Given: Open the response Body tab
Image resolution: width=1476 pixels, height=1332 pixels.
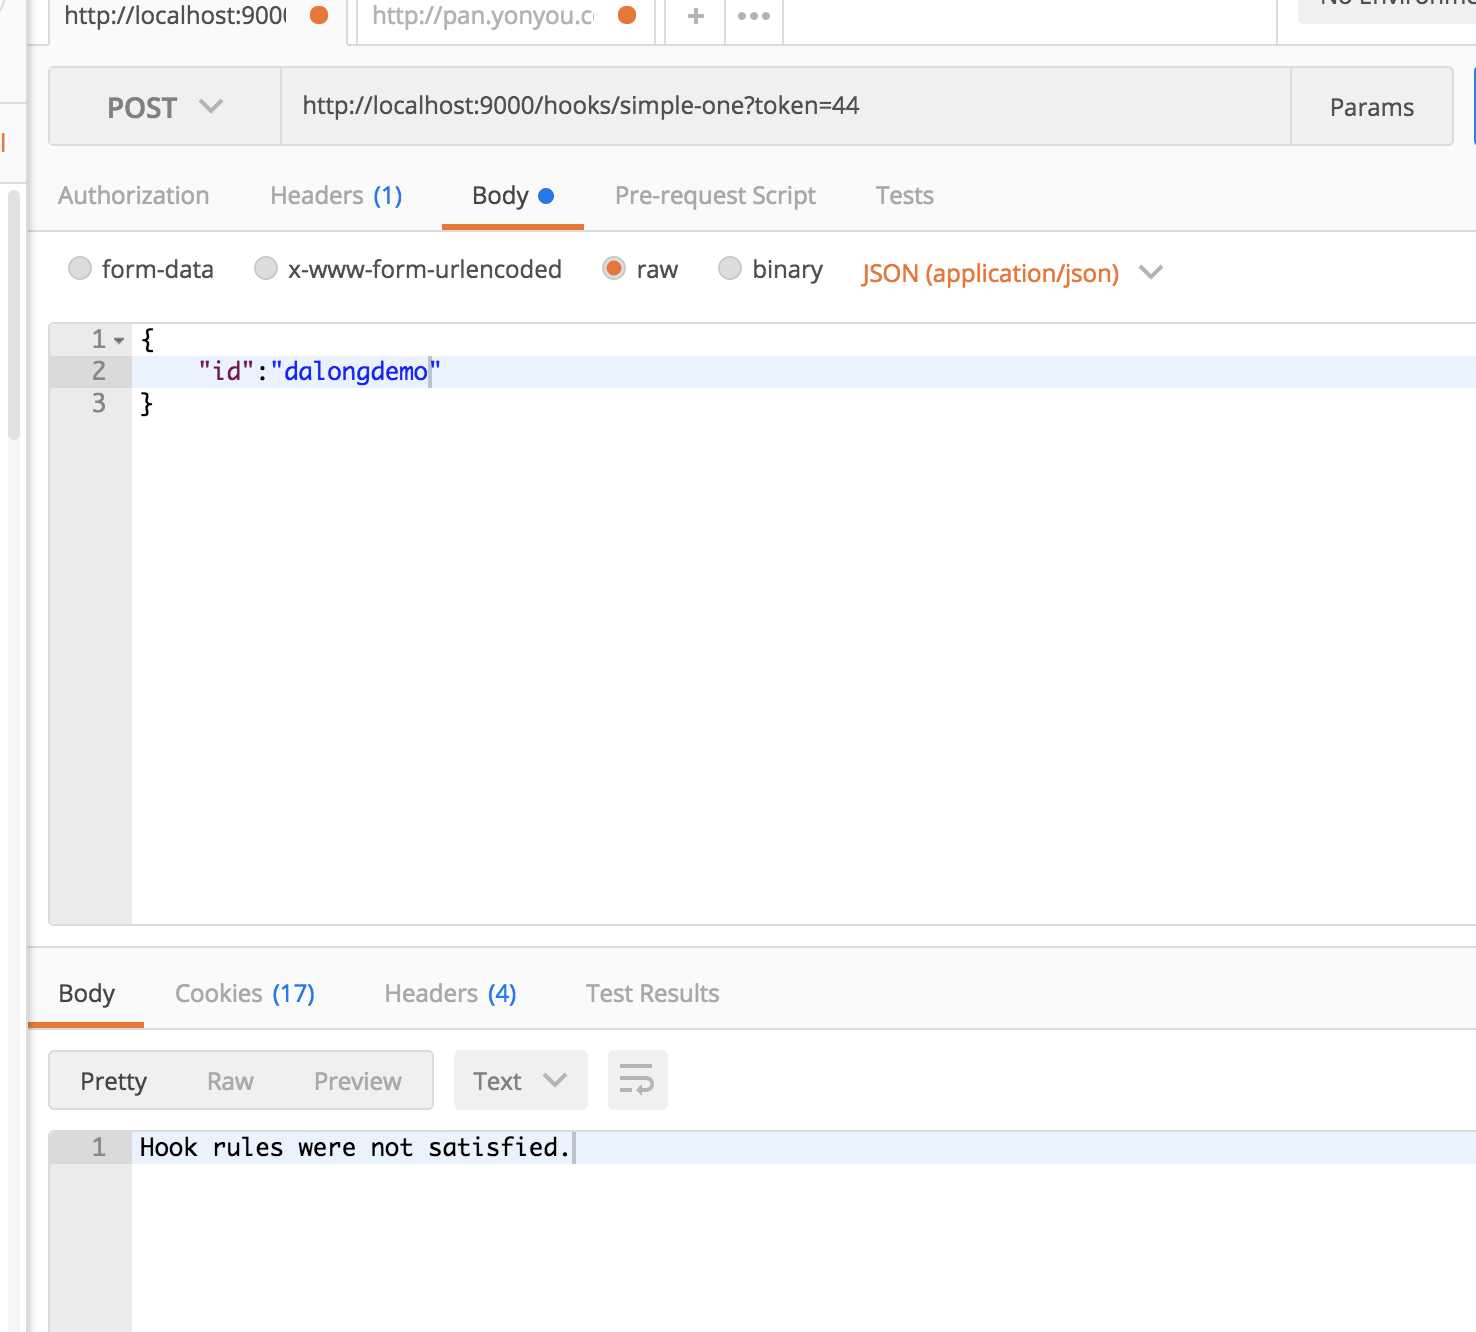Looking at the screenshot, I should (86, 994).
